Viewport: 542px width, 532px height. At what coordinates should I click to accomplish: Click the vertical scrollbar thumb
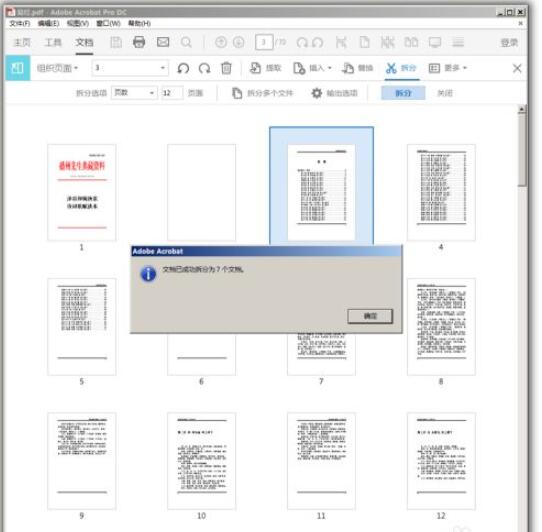[x=522, y=151]
